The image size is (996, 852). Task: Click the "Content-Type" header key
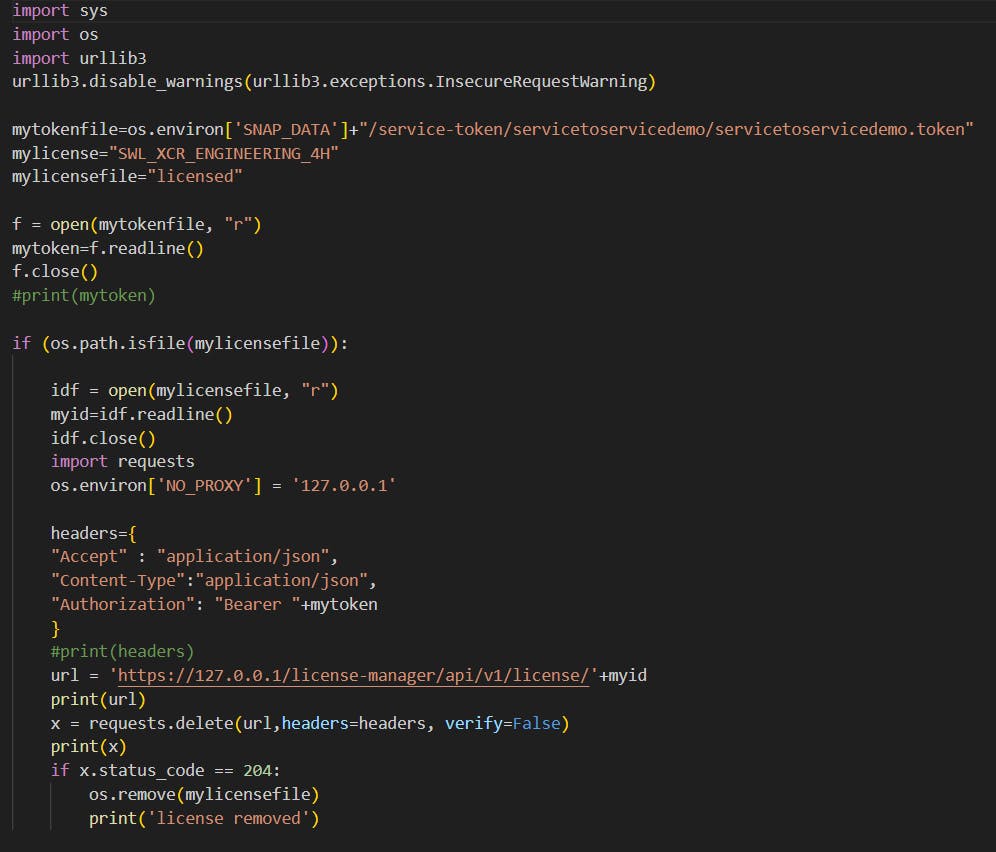pos(118,581)
